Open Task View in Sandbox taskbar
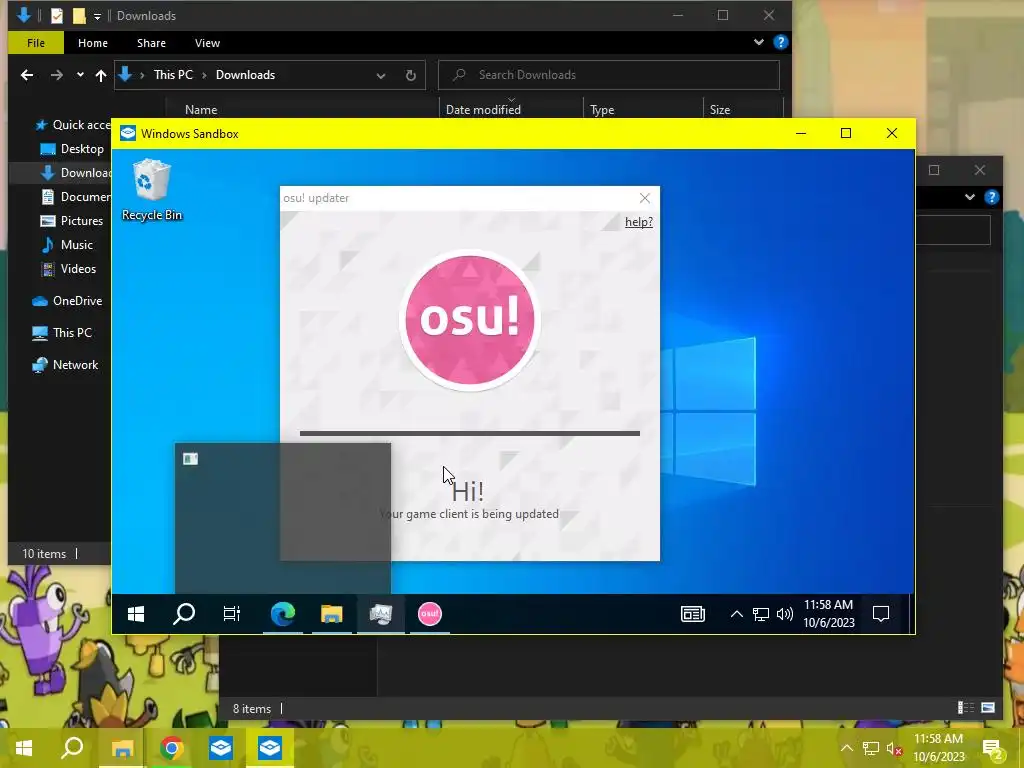This screenshot has width=1024, height=768. [x=232, y=614]
